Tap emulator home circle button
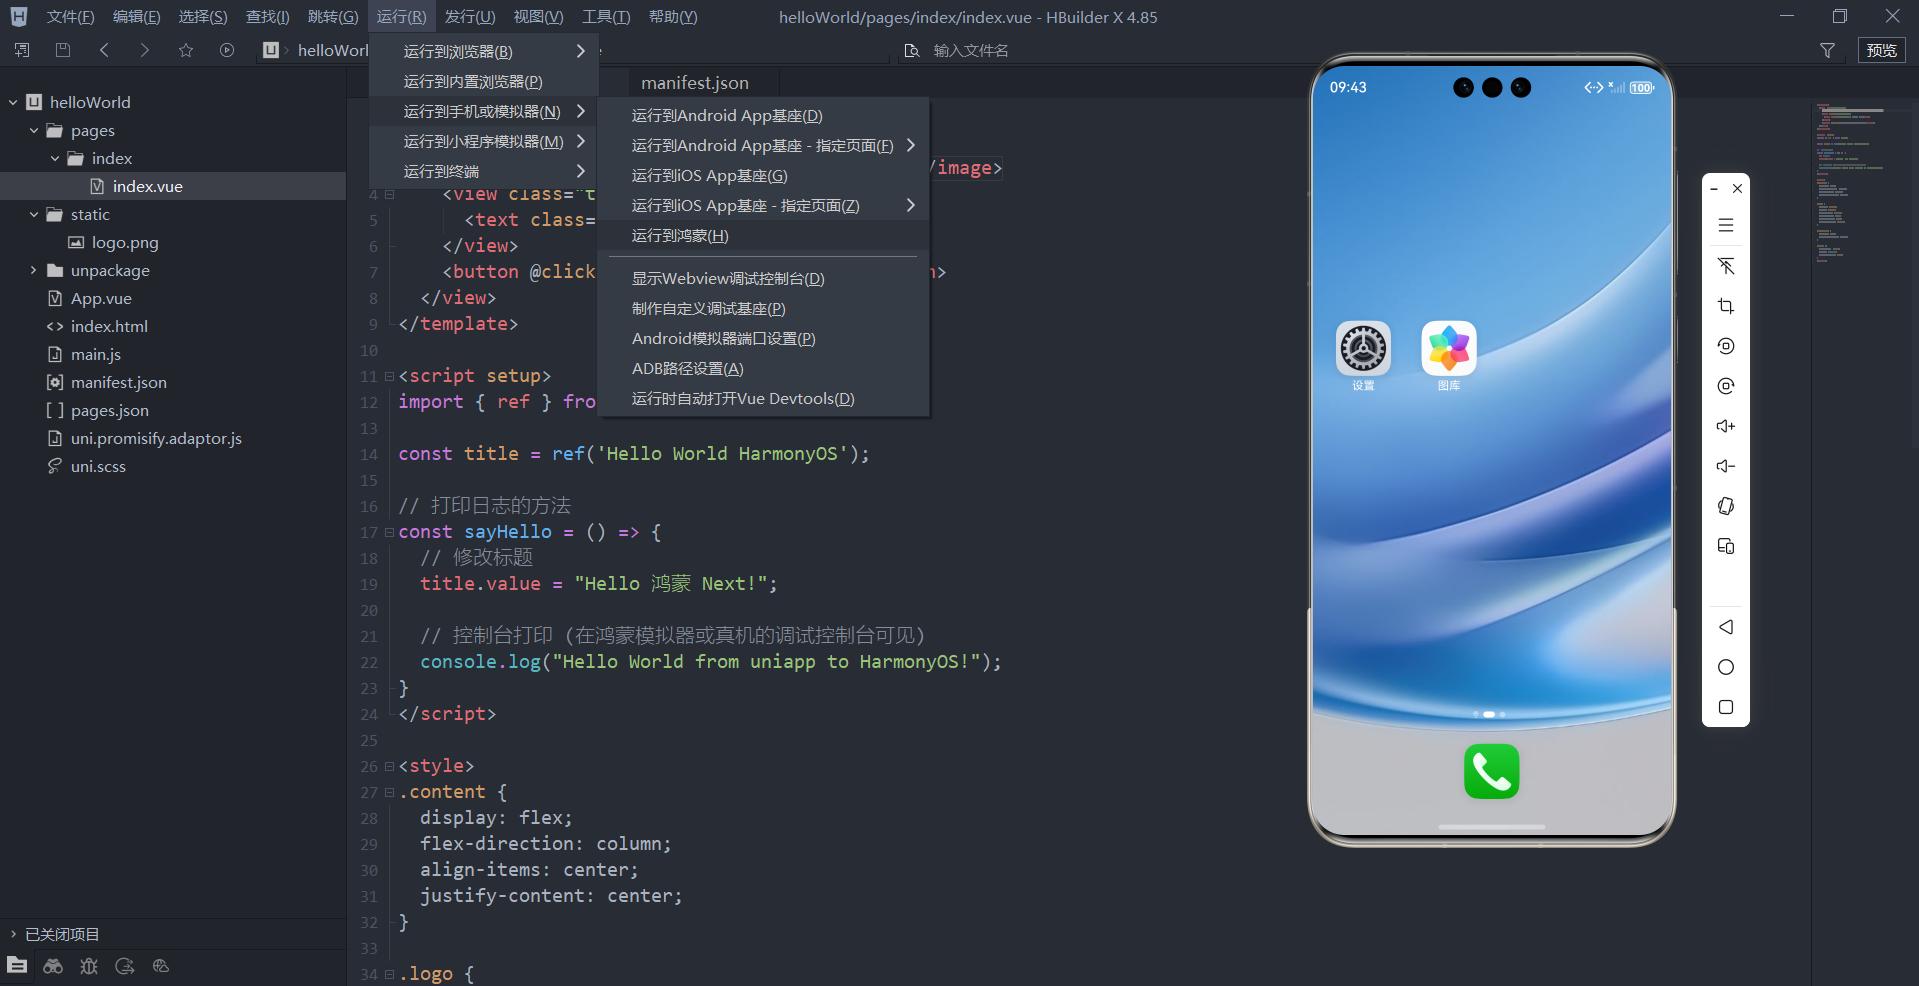Image resolution: width=1919 pixels, height=986 pixels. point(1726,667)
